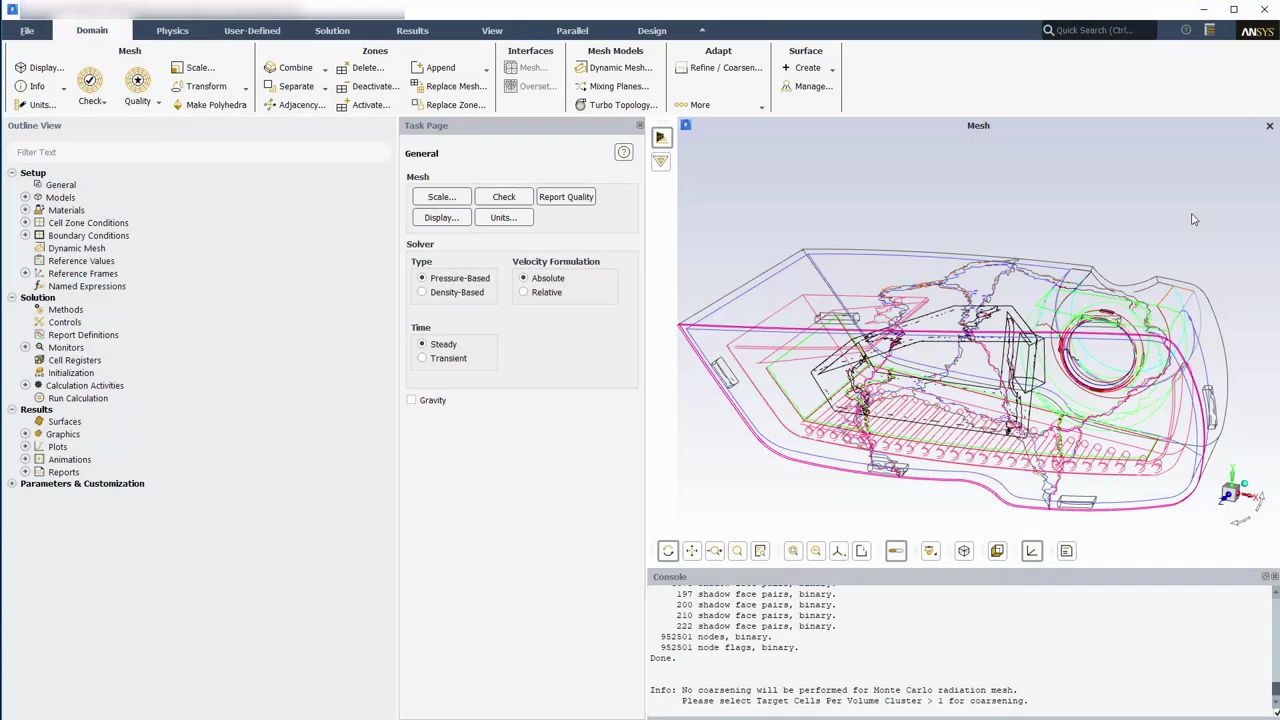Open the Dynamic Mesh settings
The width and height of the screenshot is (1280, 720).
76,248
